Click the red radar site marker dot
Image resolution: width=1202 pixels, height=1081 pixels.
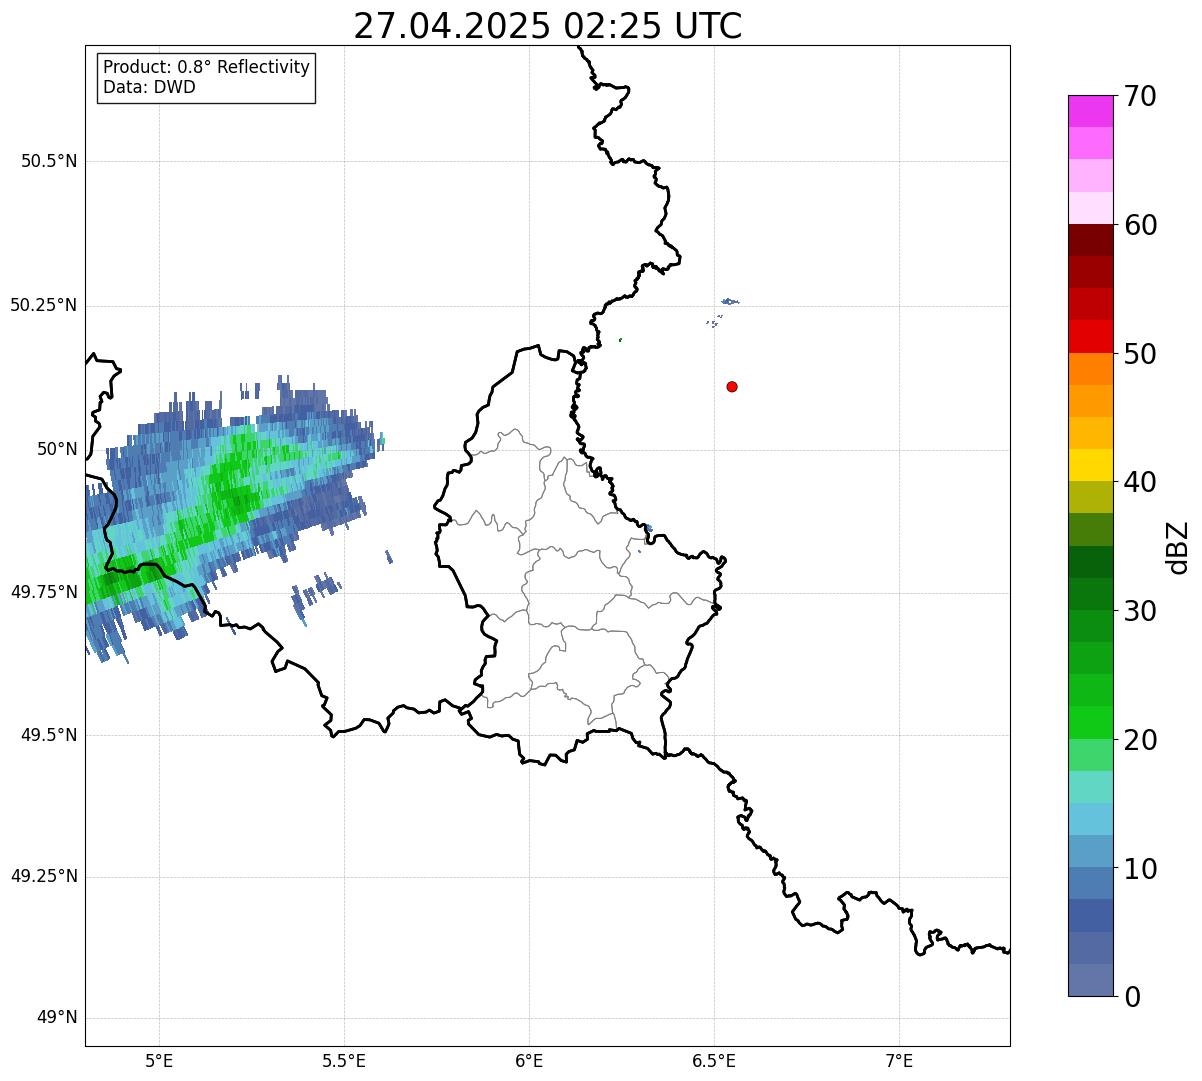point(732,386)
